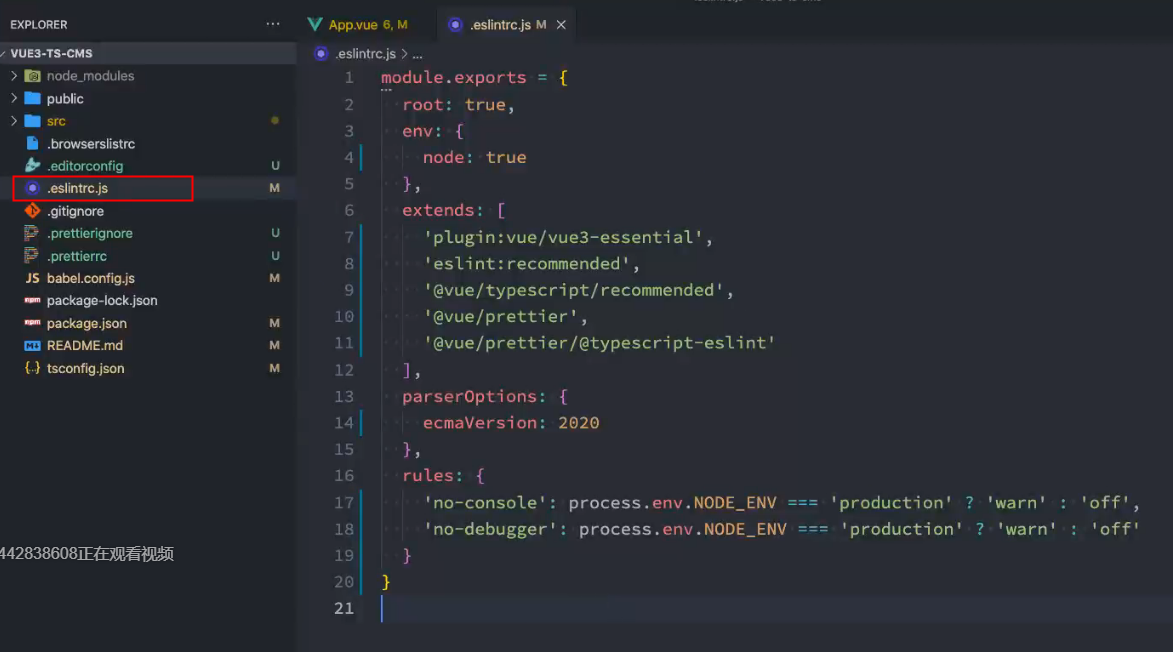The height and width of the screenshot is (652, 1173).
Task: Click line number 1 in the gutter
Action: pyautogui.click(x=349, y=78)
